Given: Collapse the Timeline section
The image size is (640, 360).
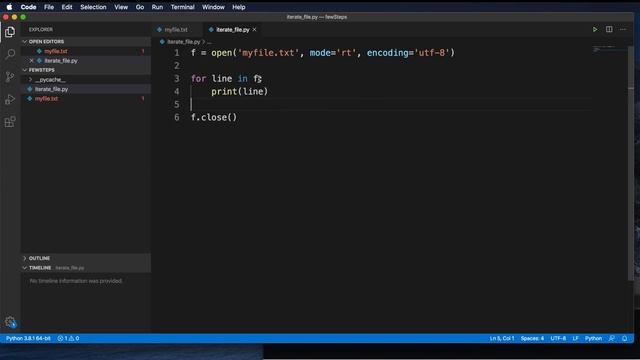Looking at the screenshot, I should click(40, 268).
